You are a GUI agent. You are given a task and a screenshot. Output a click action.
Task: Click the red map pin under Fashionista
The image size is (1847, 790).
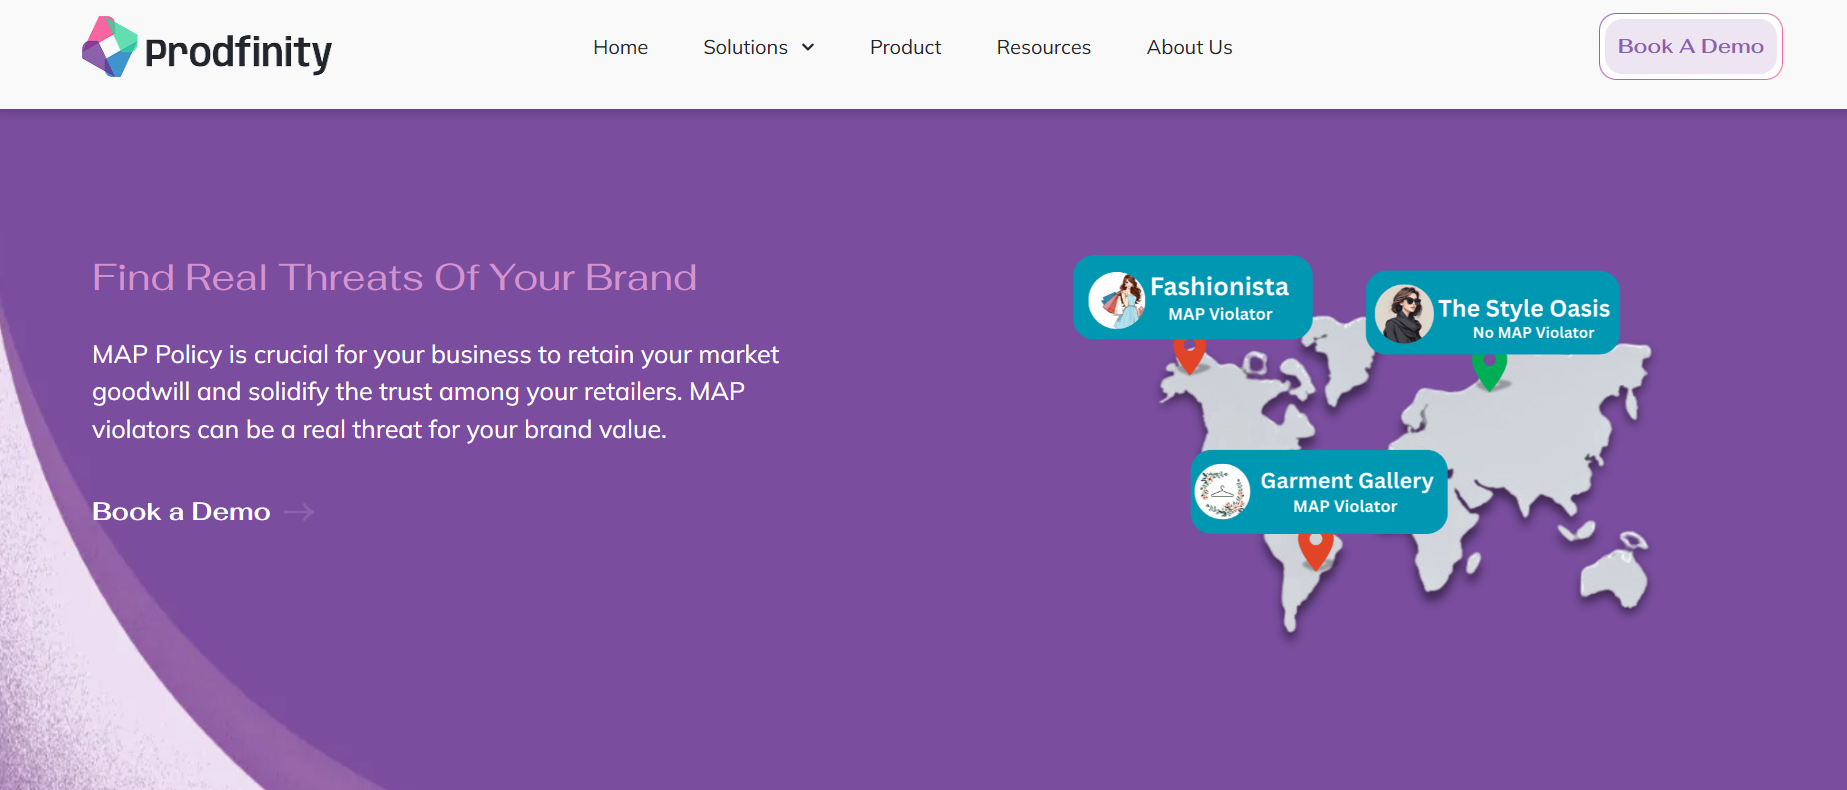click(1189, 355)
